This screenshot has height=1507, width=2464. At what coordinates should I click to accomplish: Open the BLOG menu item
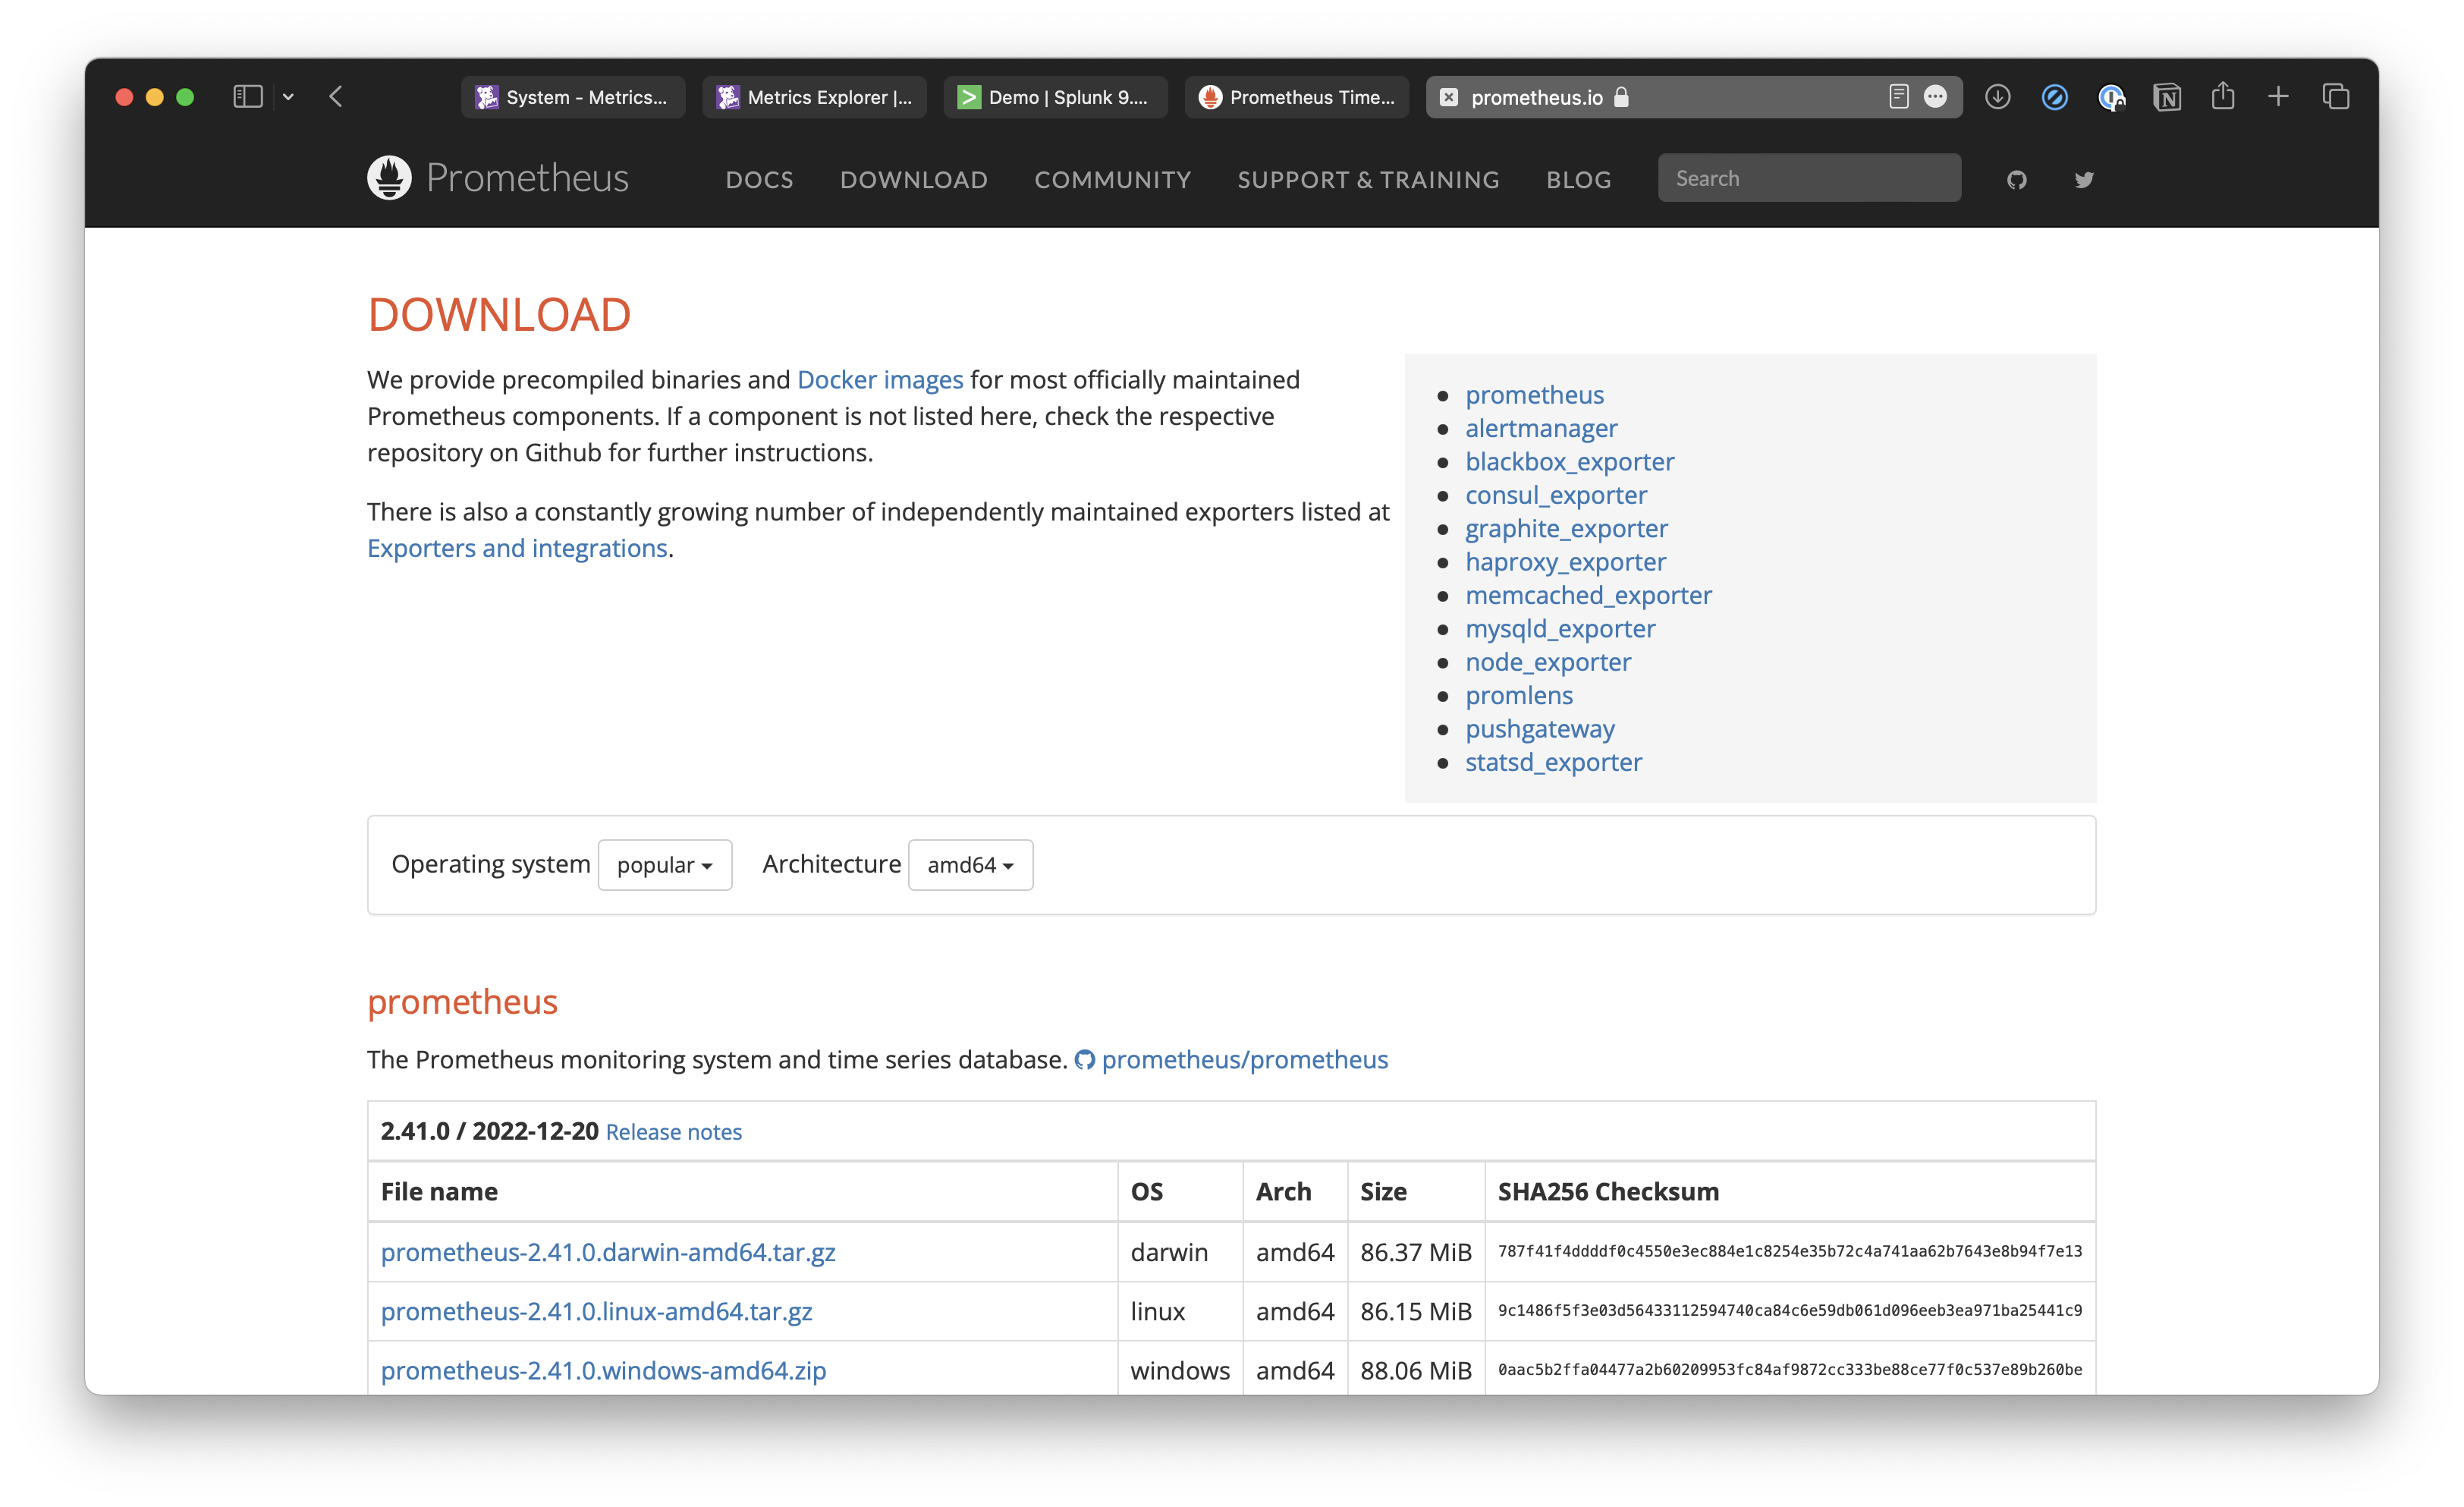[x=1579, y=180]
